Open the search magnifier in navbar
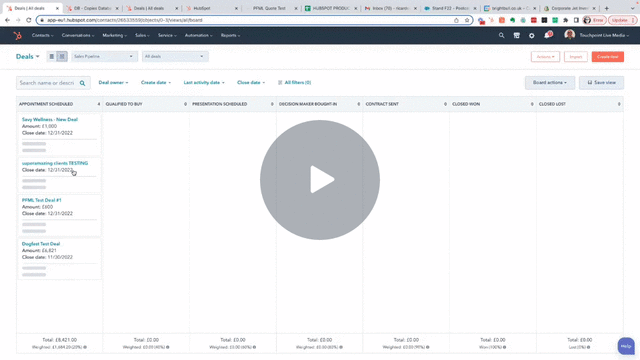Image resolution: width=640 pixels, height=360 pixels. pos(501,36)
